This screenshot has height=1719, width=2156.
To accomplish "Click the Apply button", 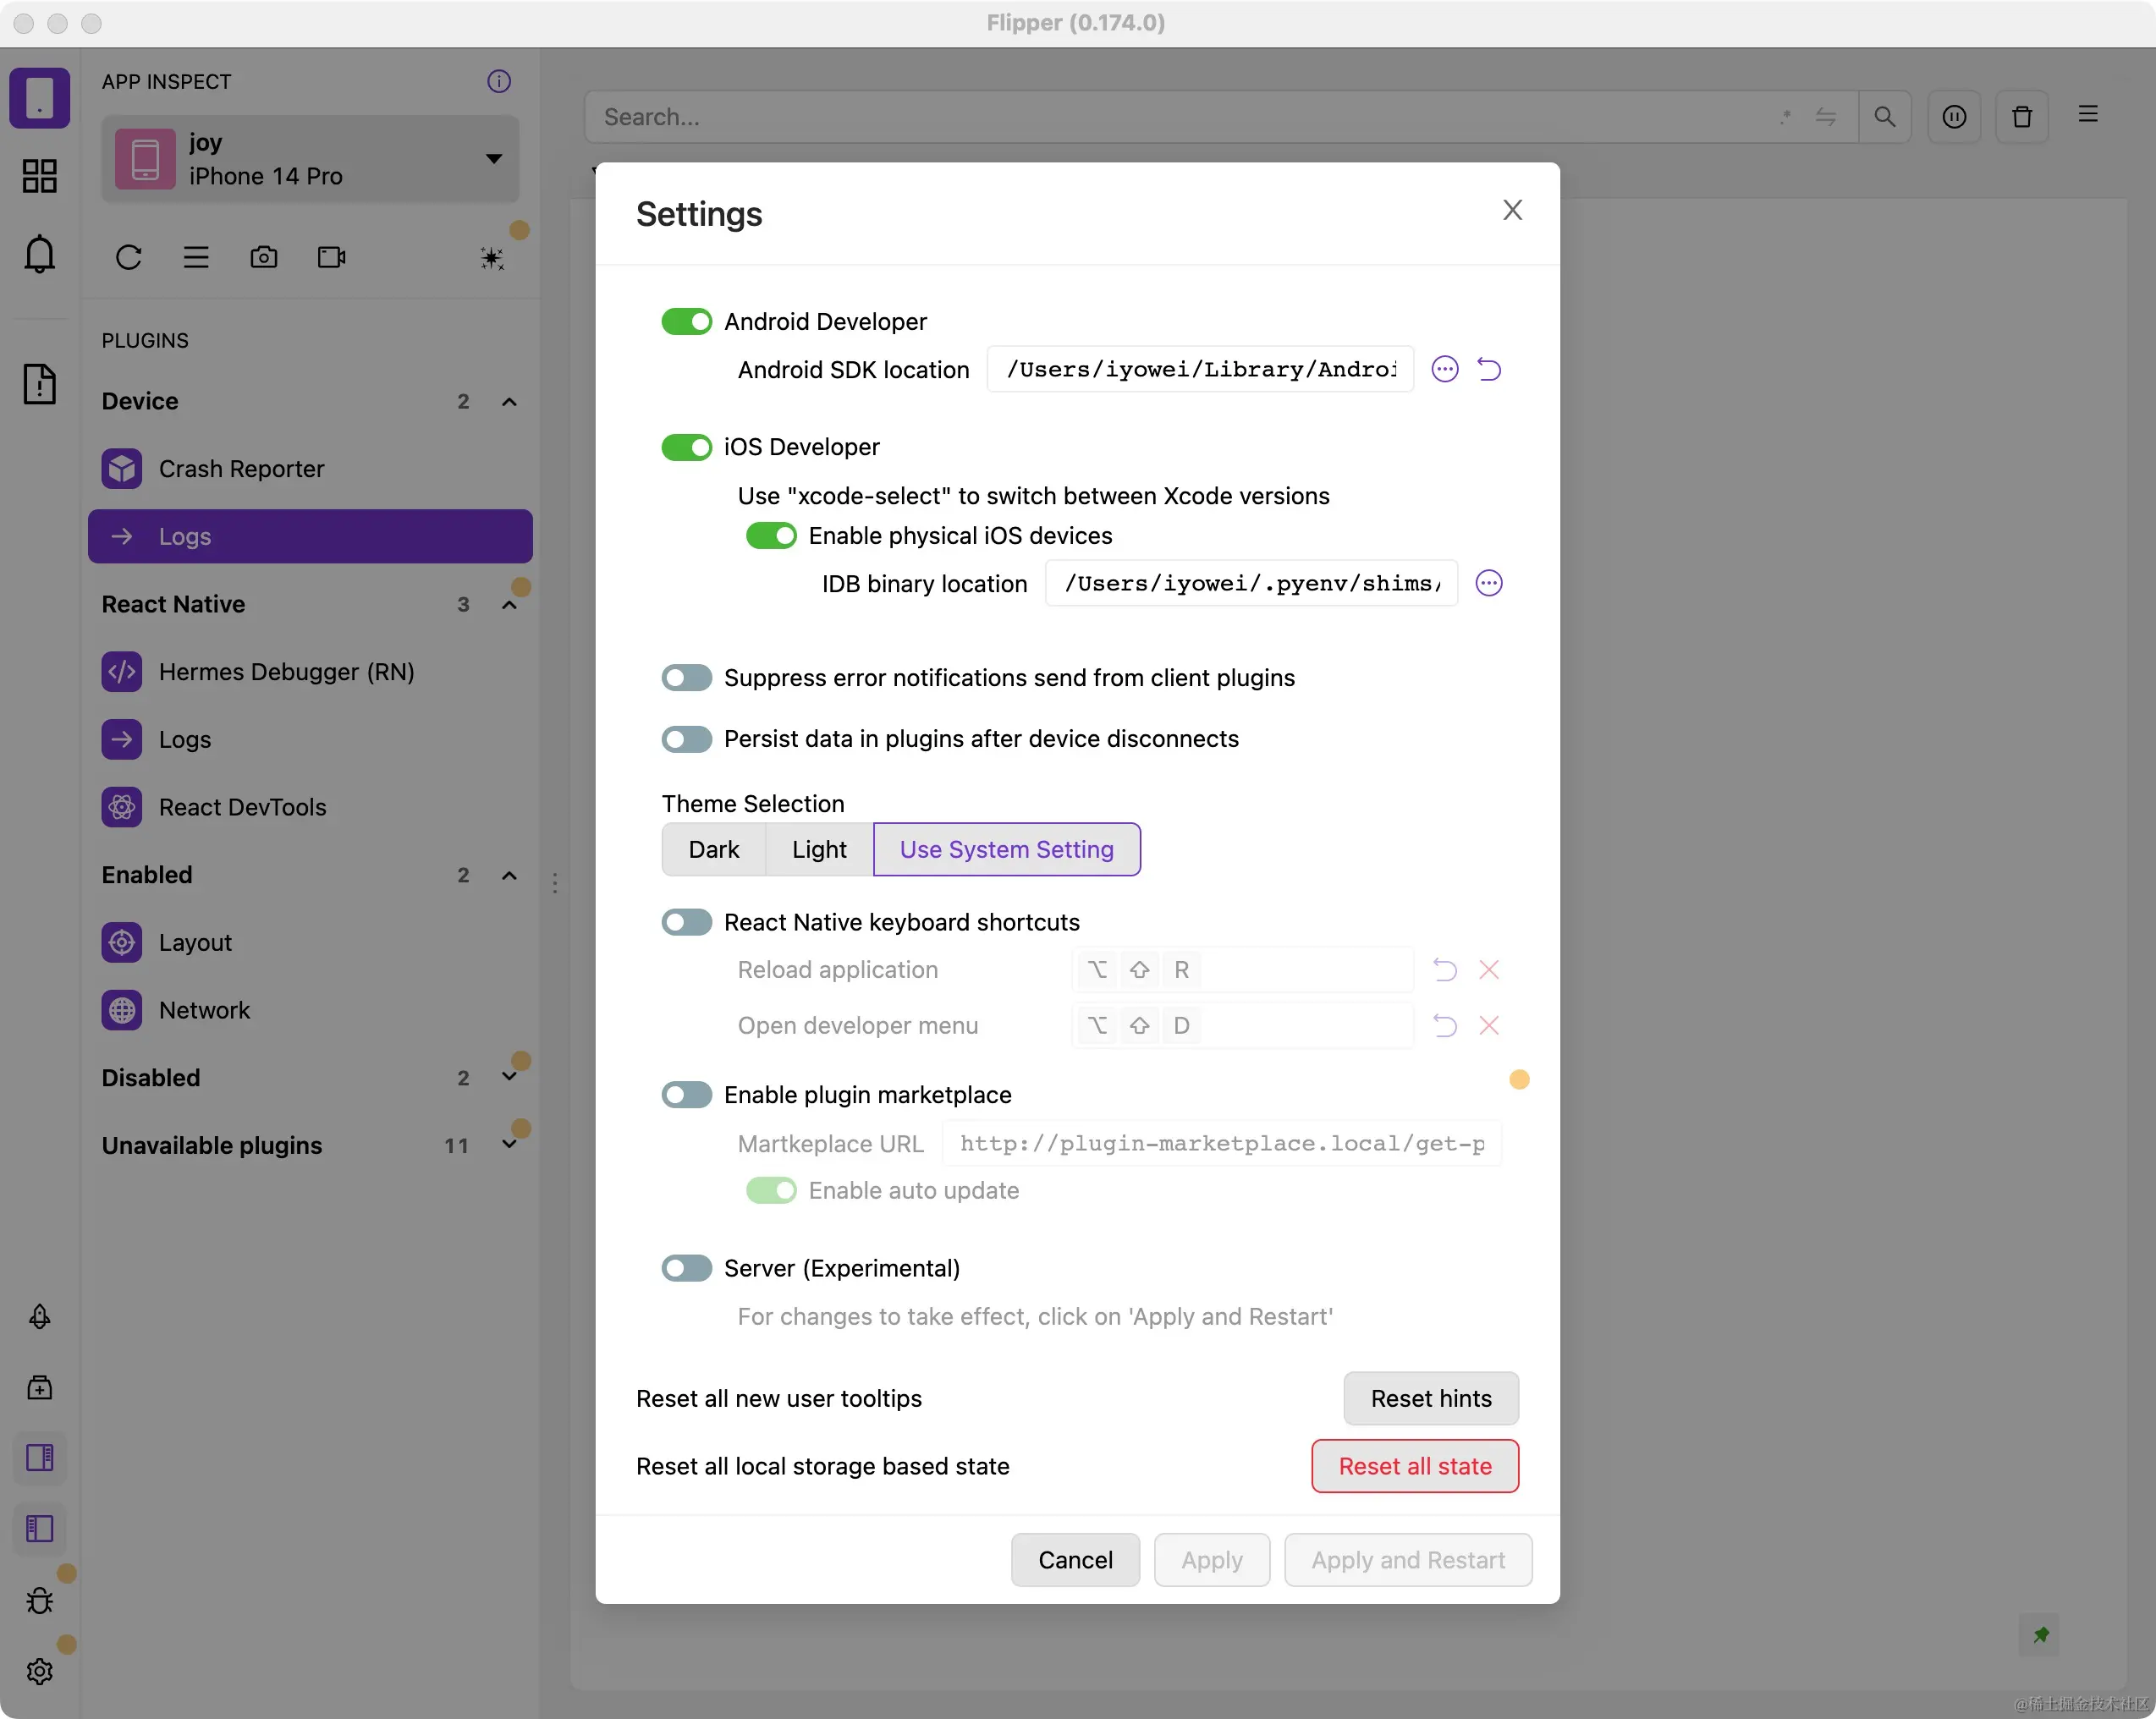I will pyautogui.click(x=1212, y=1560).
